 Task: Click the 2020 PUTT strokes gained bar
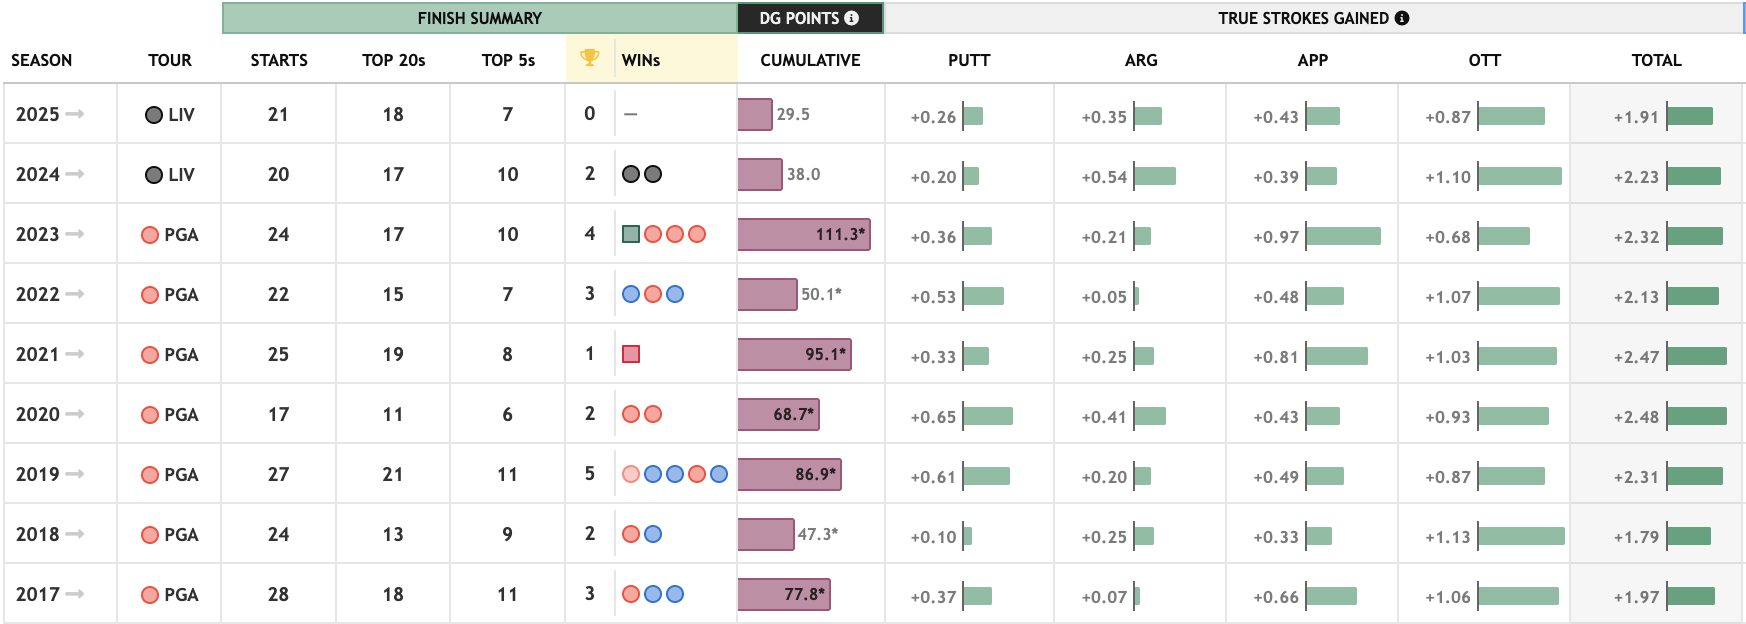(x=988, y=416)
